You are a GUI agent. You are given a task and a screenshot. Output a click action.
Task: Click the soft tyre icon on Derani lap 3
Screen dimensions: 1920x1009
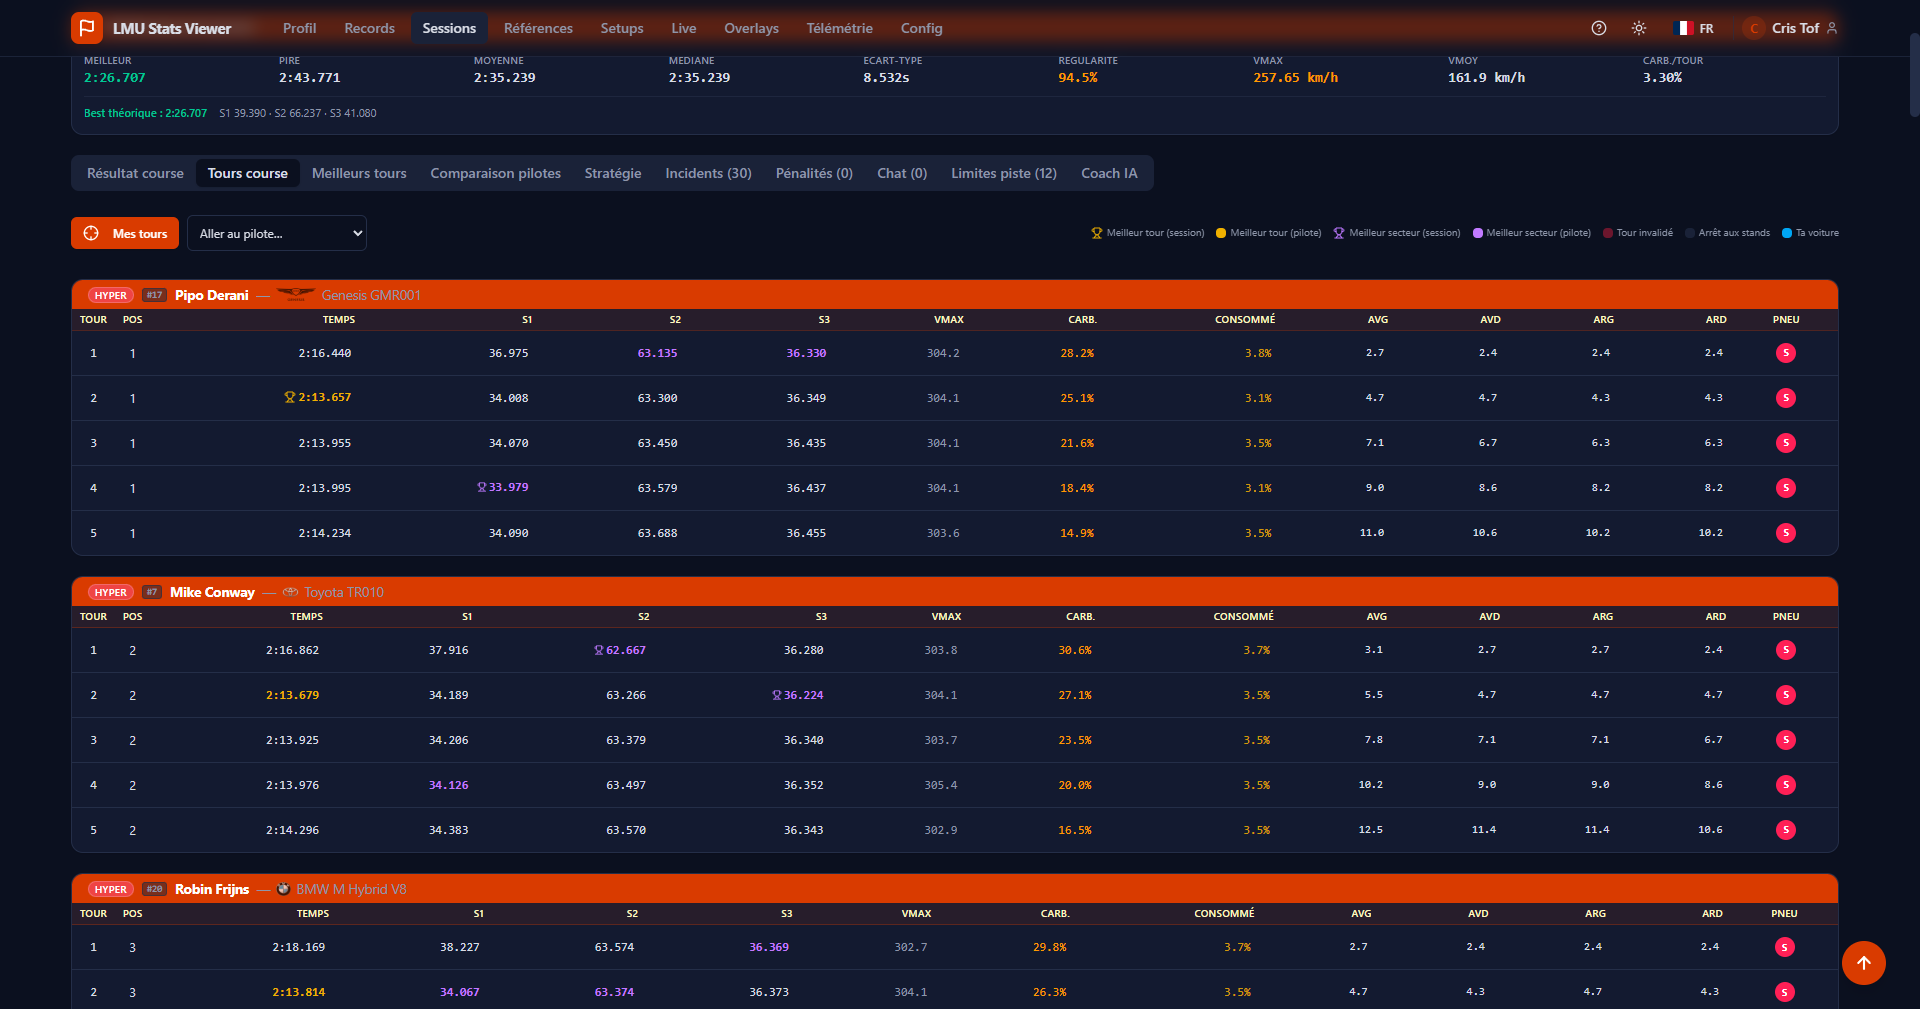tap(1786, 443)
